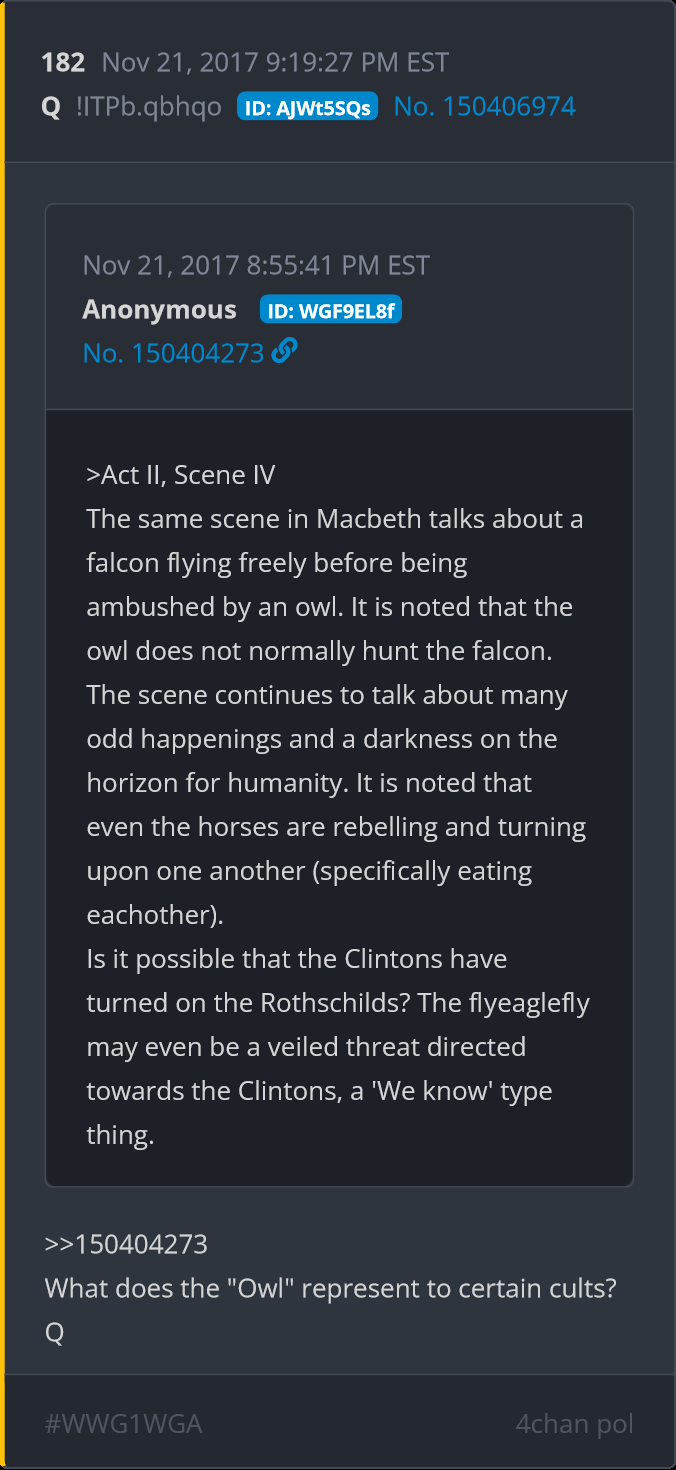Click post number 182
This screenshot has width=676, height=1470.
pyautogui.click(x=63, y=63)
